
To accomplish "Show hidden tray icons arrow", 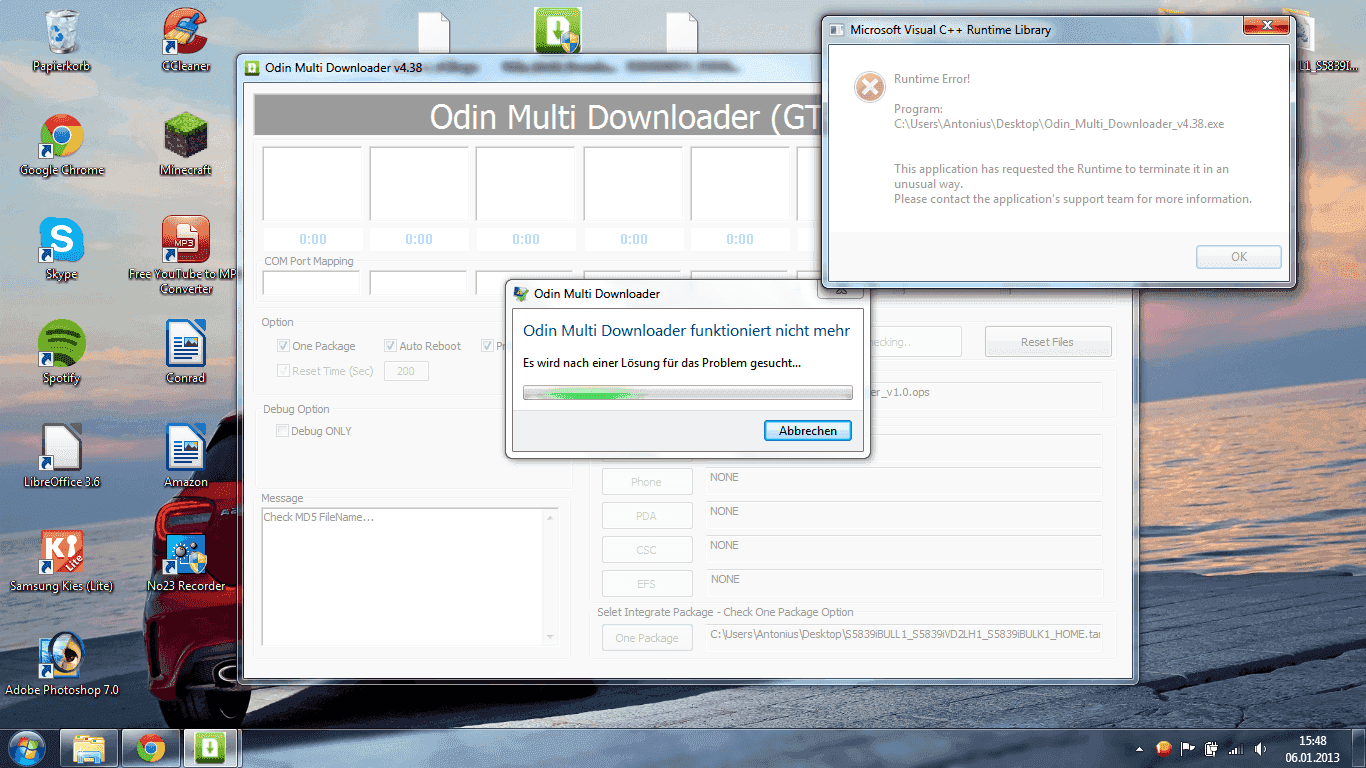I will point(1139,748).
